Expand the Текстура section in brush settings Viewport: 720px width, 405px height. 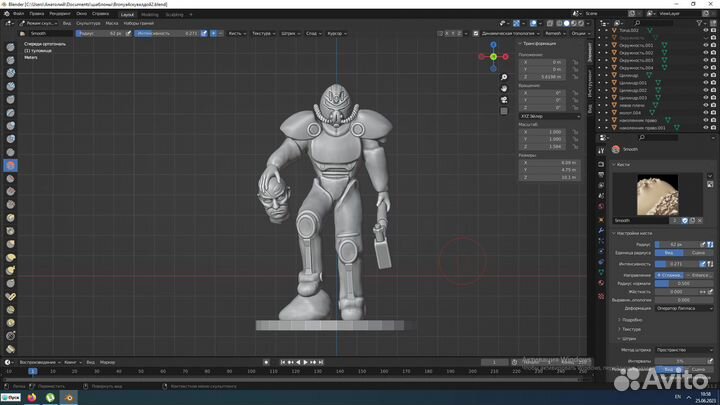tap(632, 329)
